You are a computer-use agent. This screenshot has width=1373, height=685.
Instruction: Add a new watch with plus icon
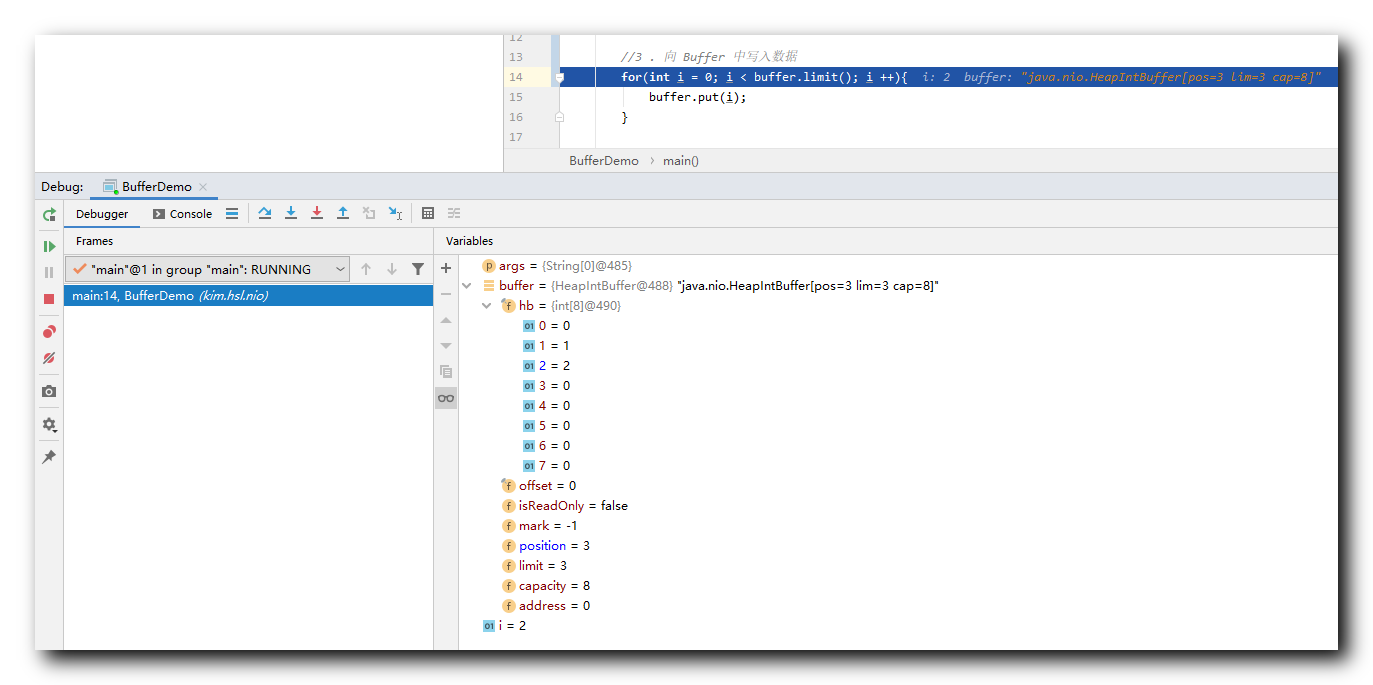coord(446,268)
